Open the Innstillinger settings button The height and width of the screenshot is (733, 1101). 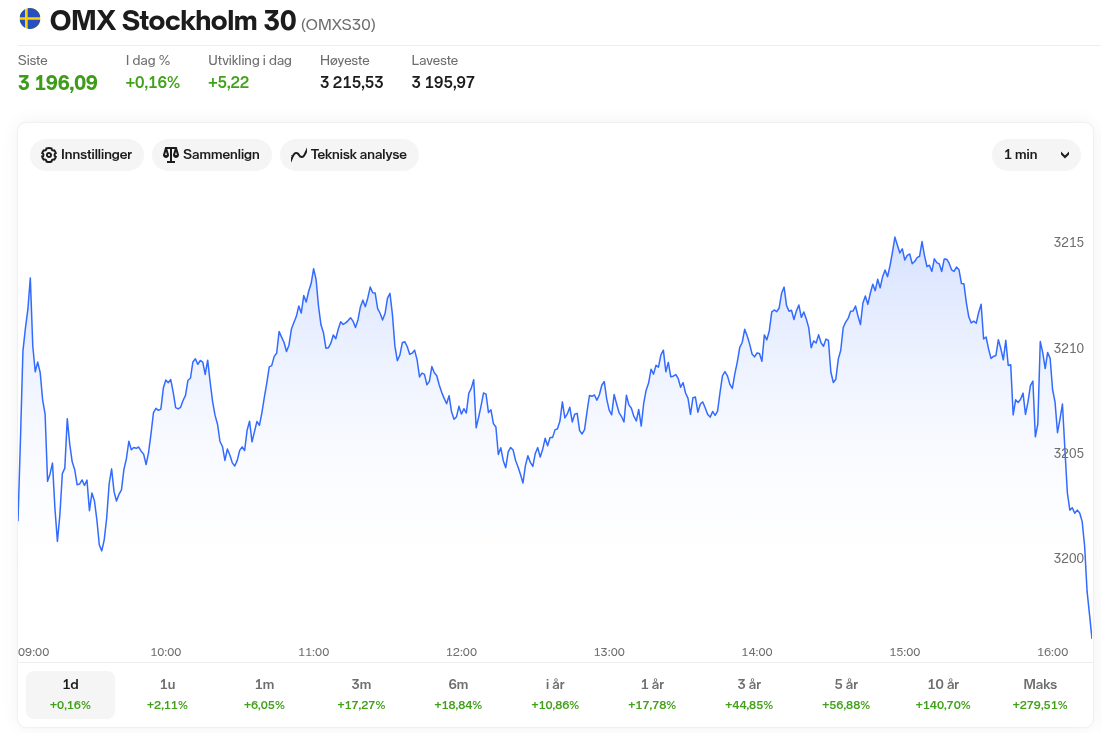[87, 155]
